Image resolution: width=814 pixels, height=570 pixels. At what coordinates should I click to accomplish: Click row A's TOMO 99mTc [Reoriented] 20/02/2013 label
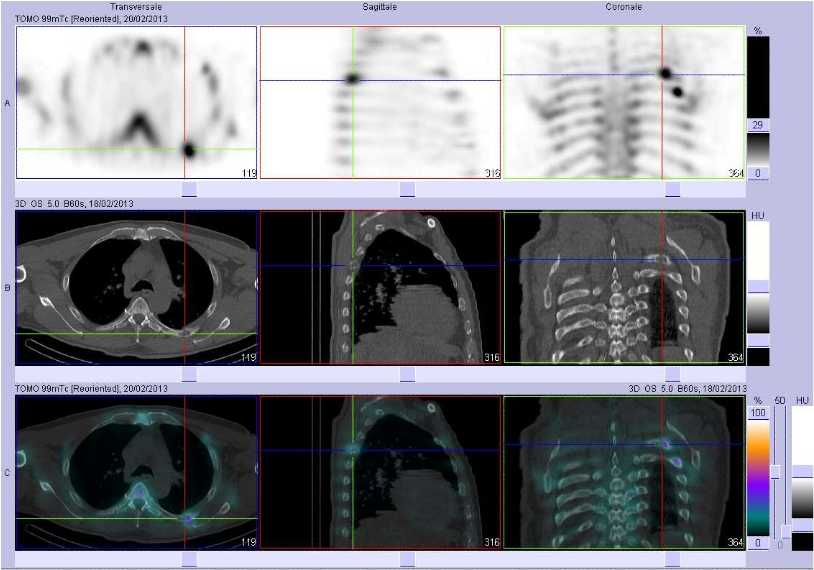click(91, 19)
